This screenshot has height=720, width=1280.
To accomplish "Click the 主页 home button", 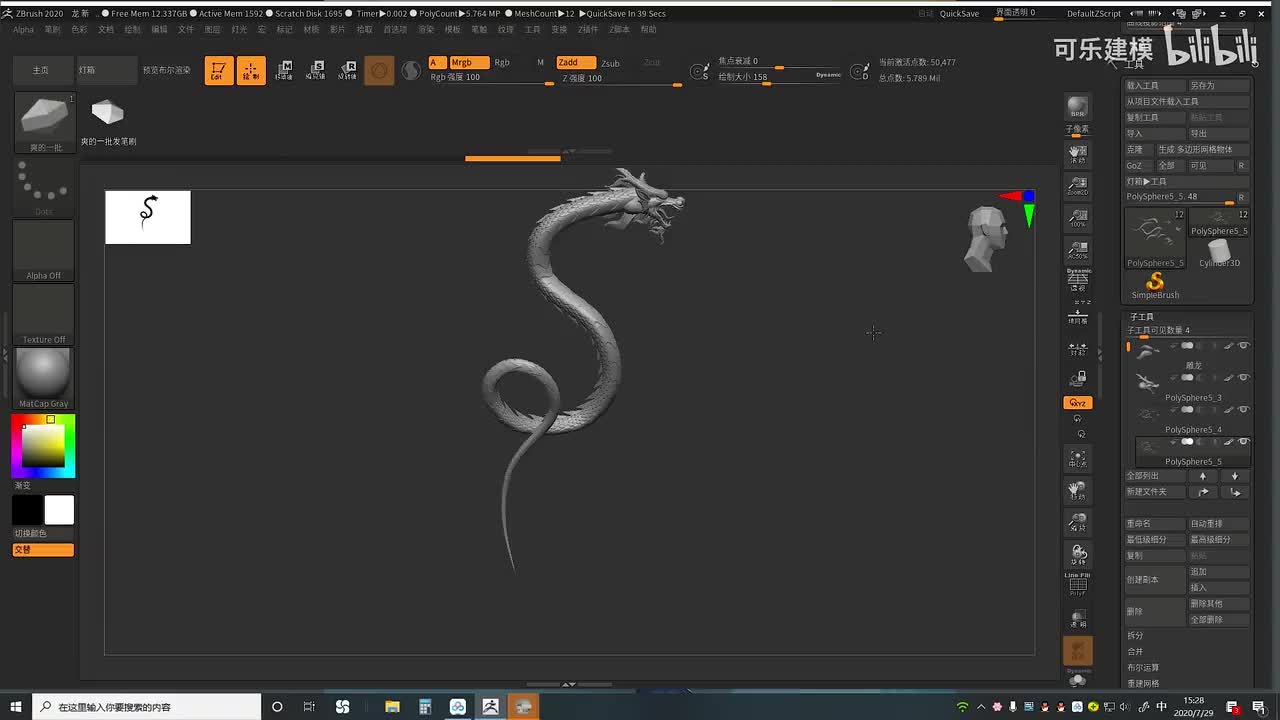I will point(41,70).
